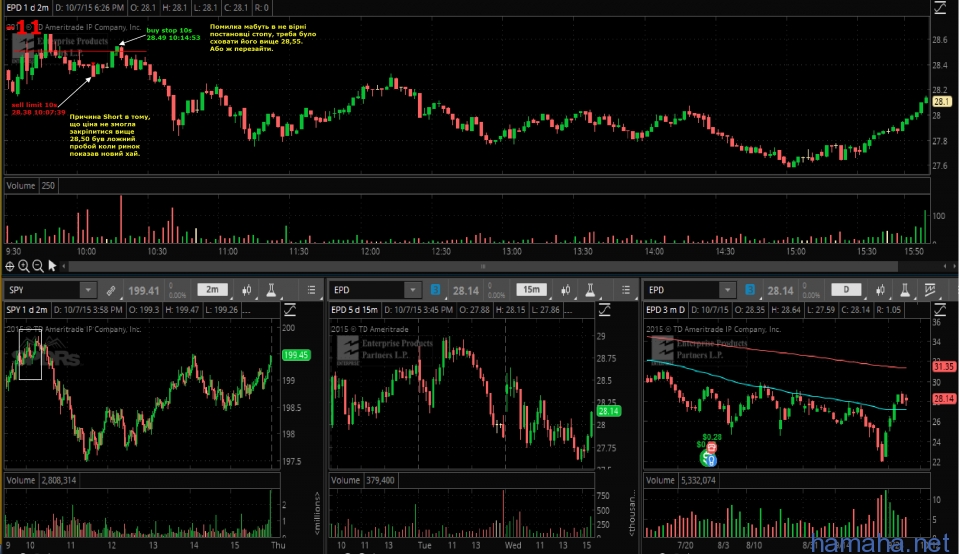Click the sell limit 10s annotation on main chart
This screenshot has height=554, width=960.
[38, 108]
